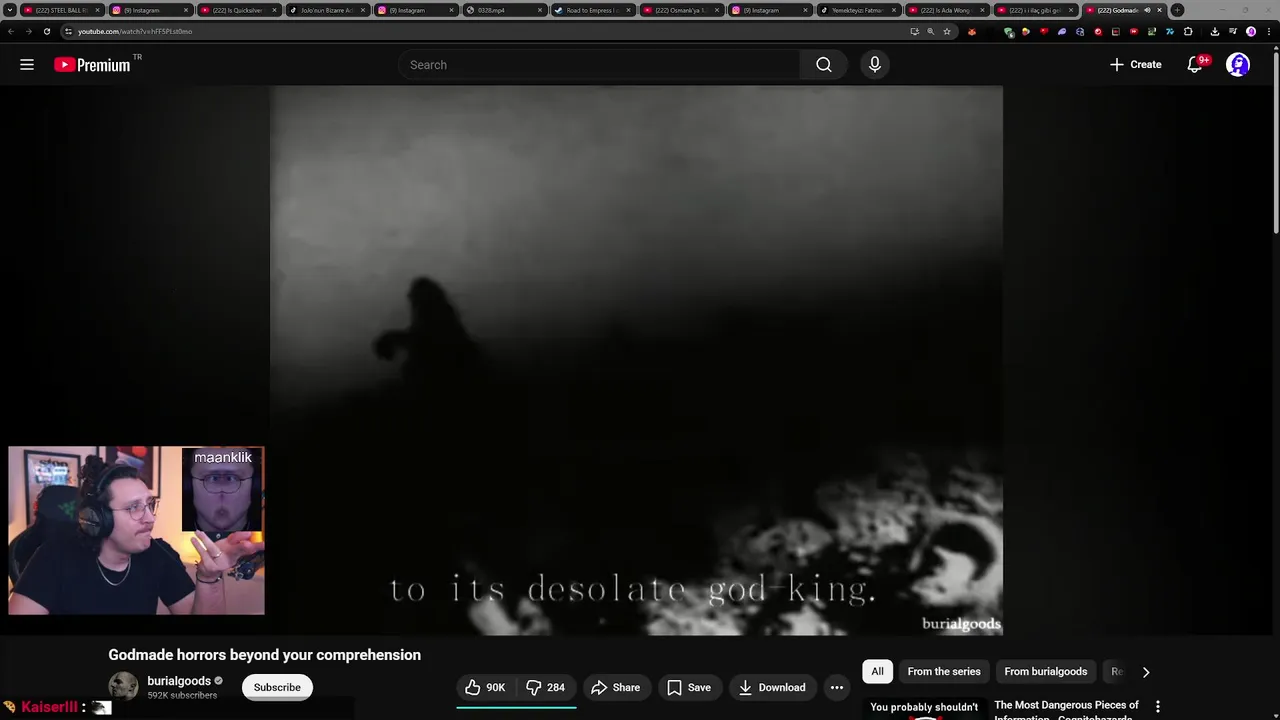1280x720 pixels.
Task: Open a new browser tab
Action: point(1177,10)
